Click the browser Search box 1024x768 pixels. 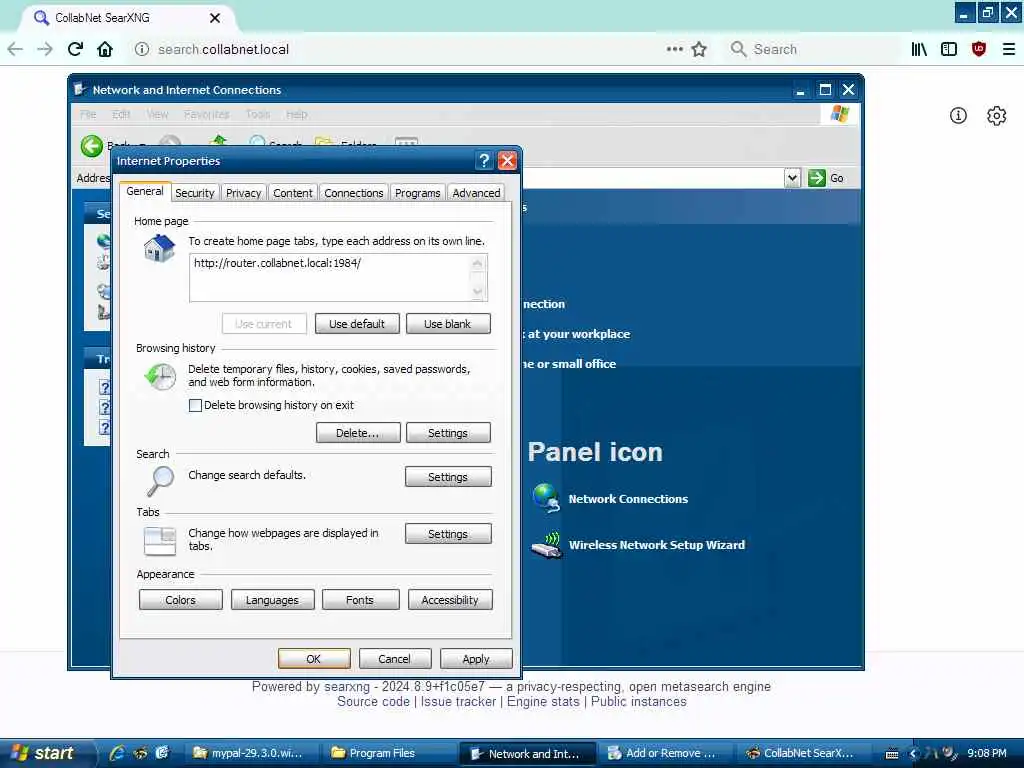(810, 49)
